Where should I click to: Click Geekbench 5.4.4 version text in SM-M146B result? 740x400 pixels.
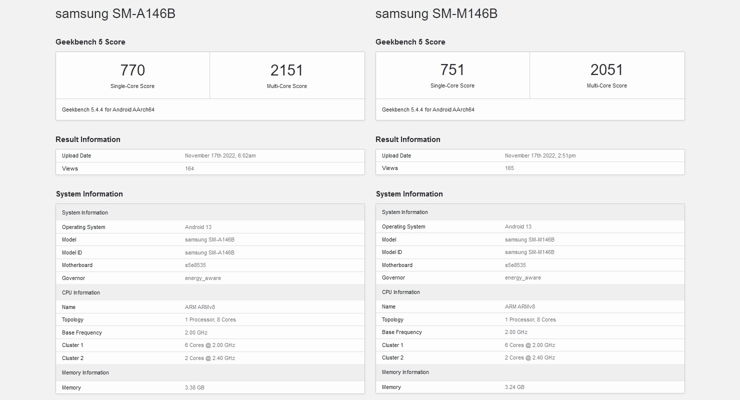[428, 109]
